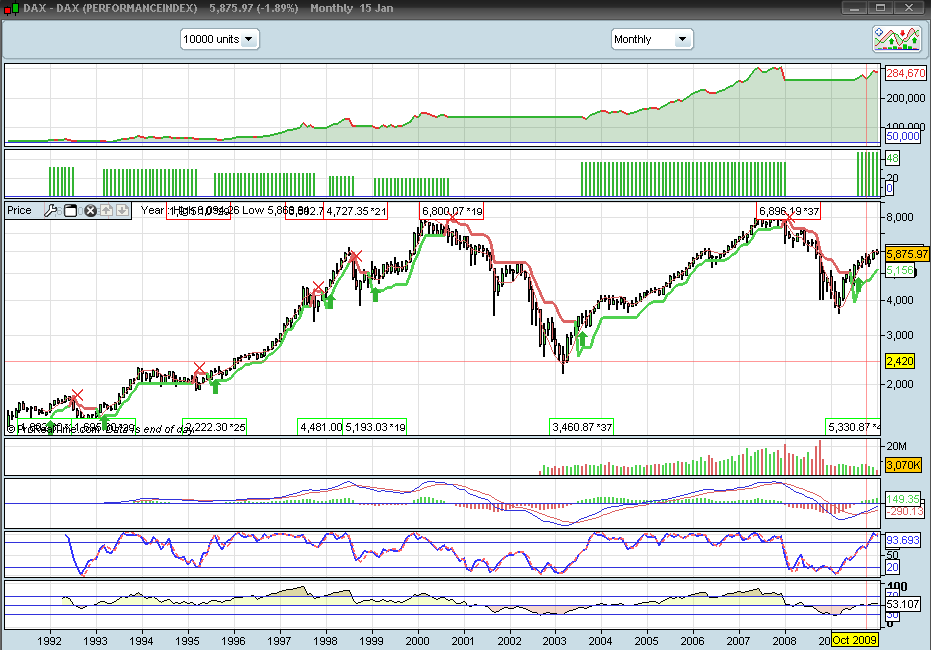Image resolution: width=931 pixels, height=650 pixels.
Task: Click the current price 5,875.97 axis label
Action: click(x=907, y=254)
